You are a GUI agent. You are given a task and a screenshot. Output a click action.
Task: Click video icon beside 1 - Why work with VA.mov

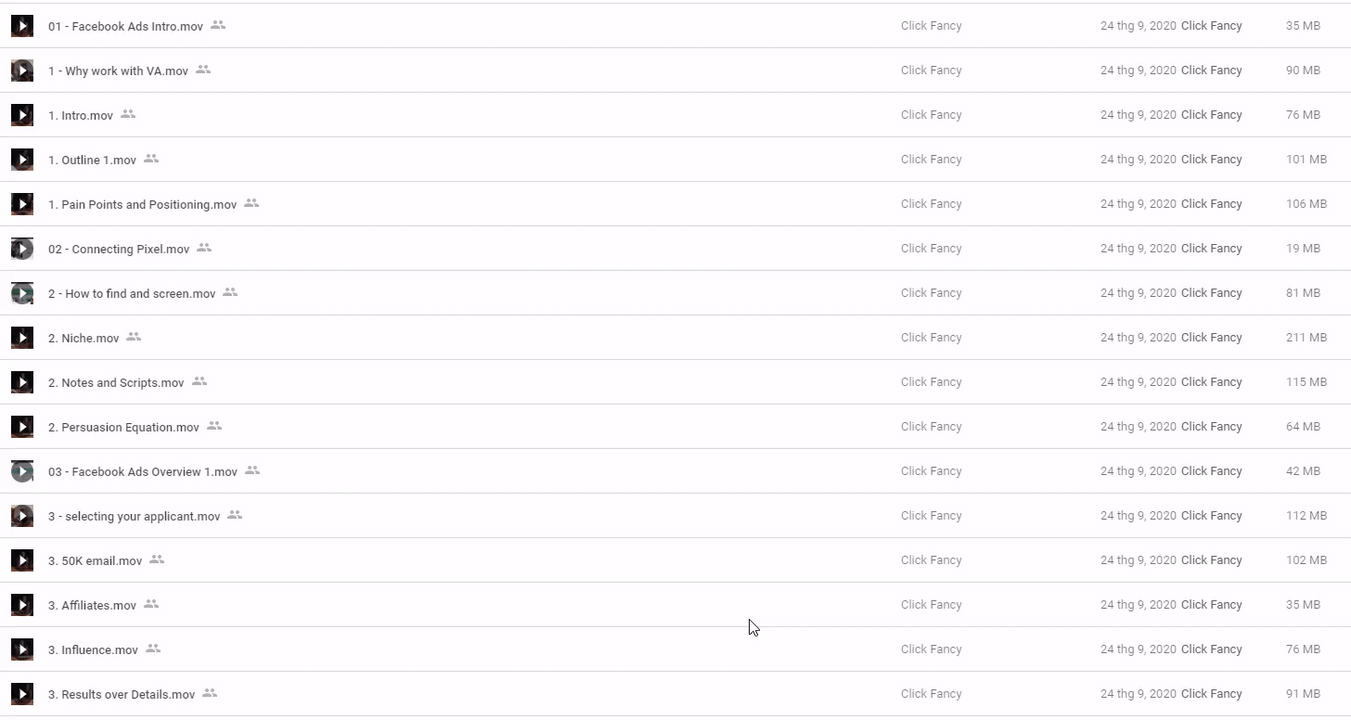[22, 71]
